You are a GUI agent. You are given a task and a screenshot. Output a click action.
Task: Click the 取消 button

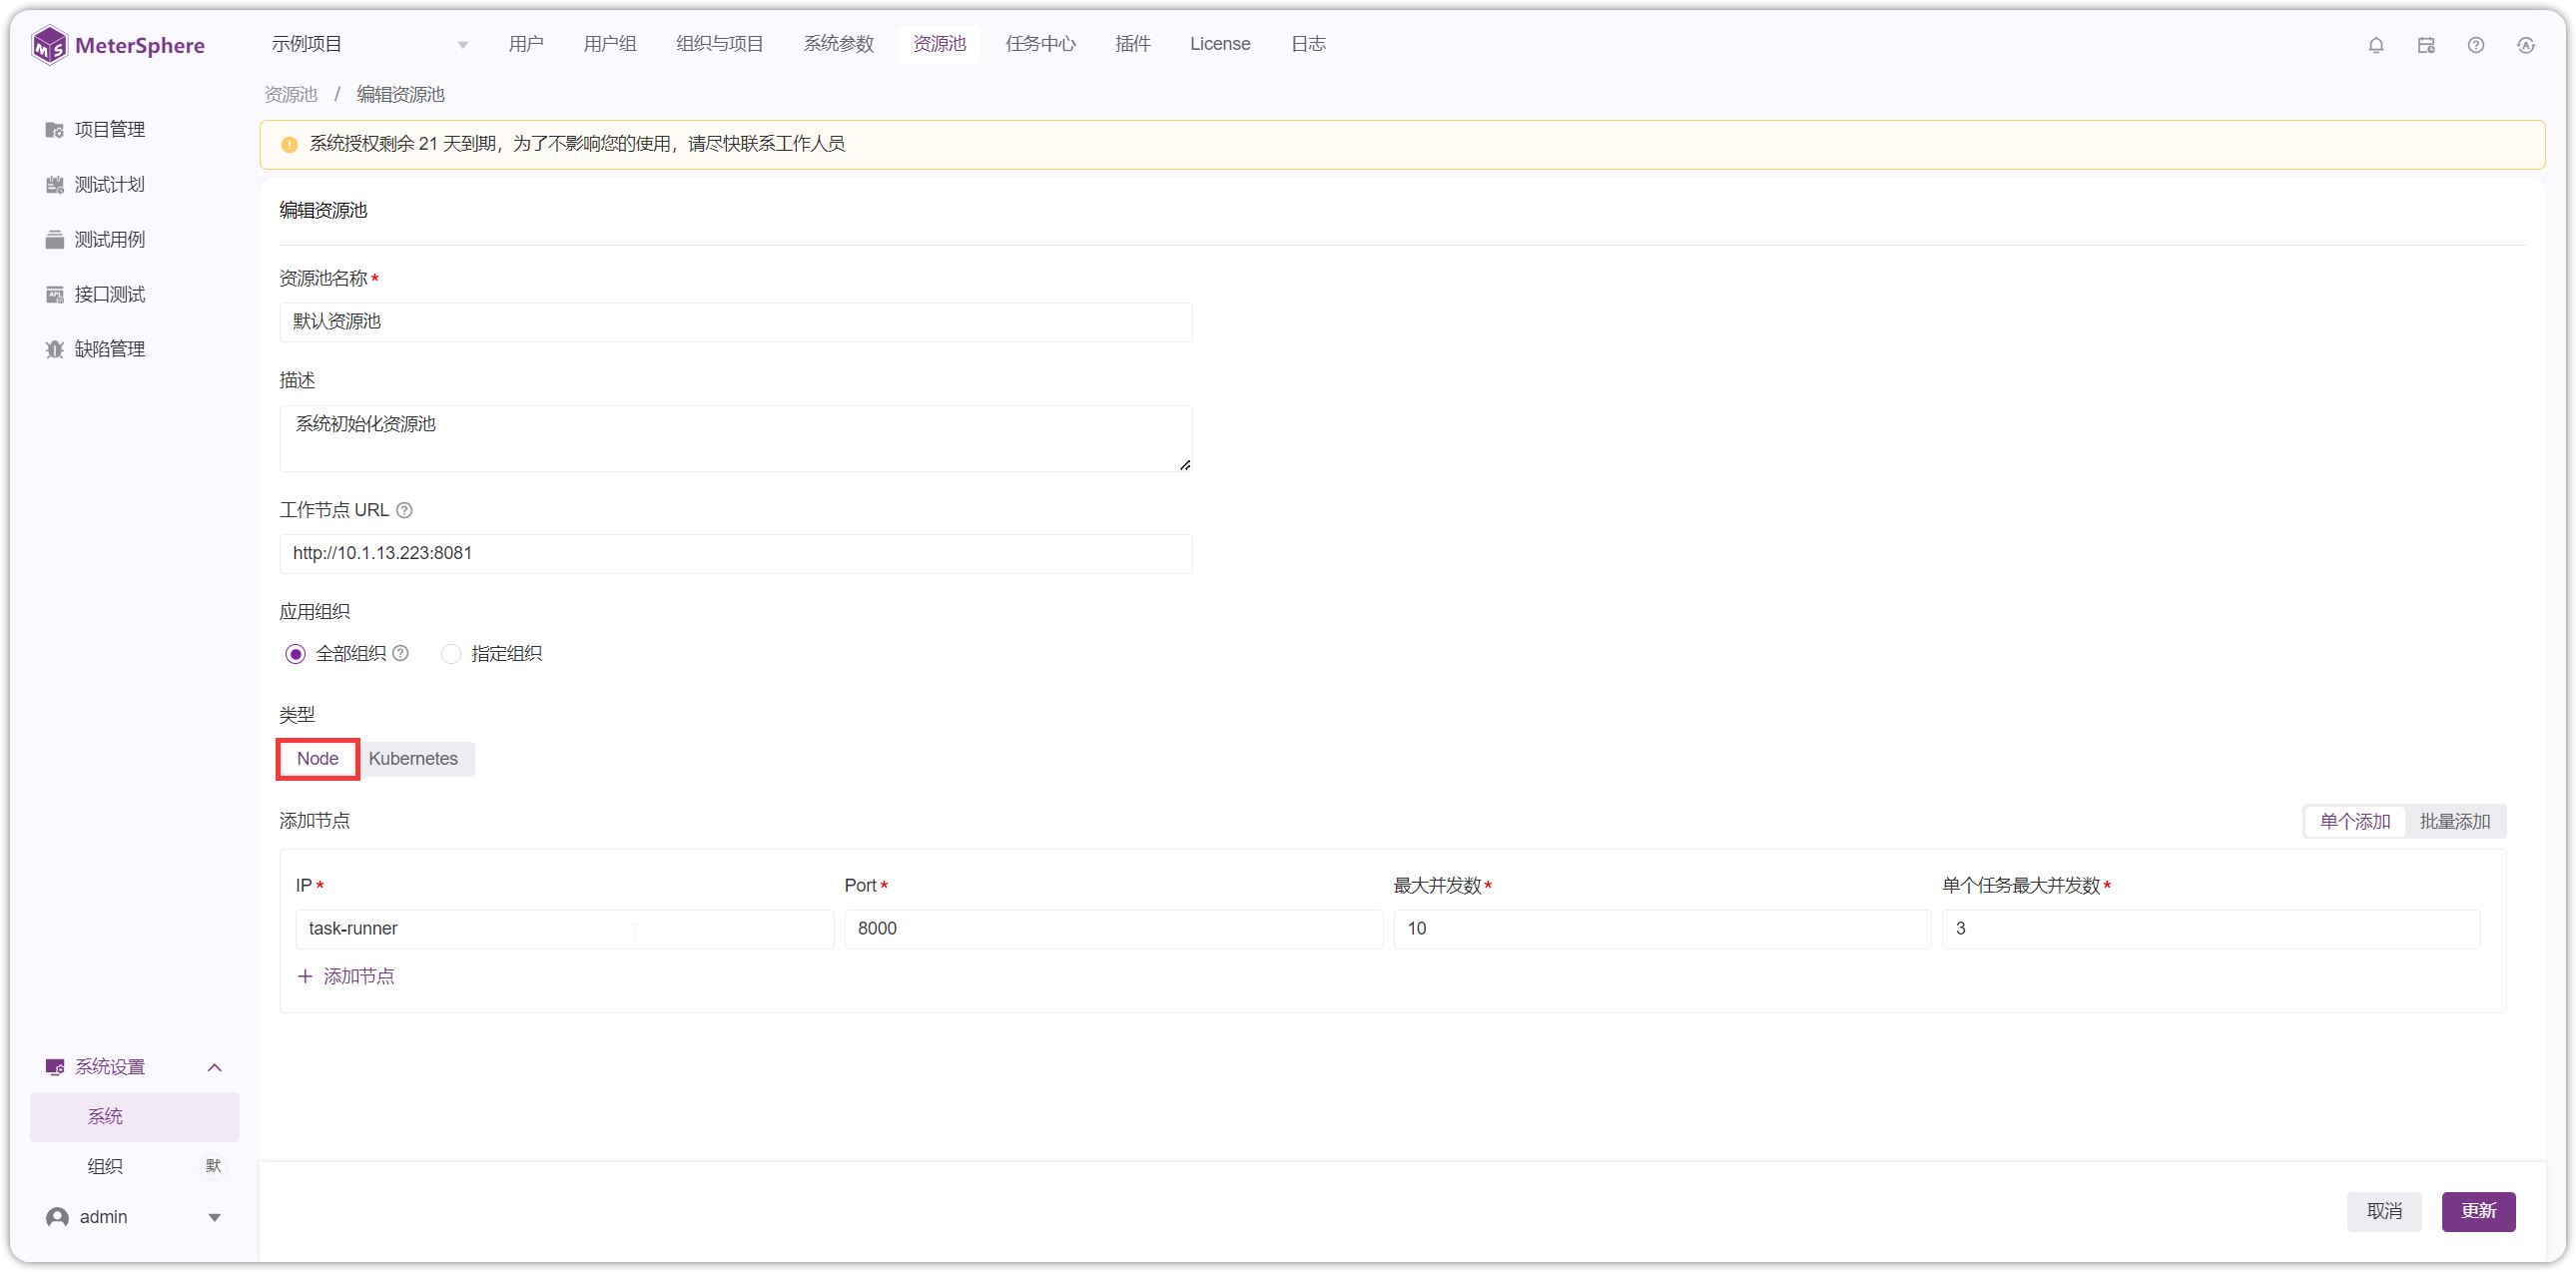[2384, 1211]
